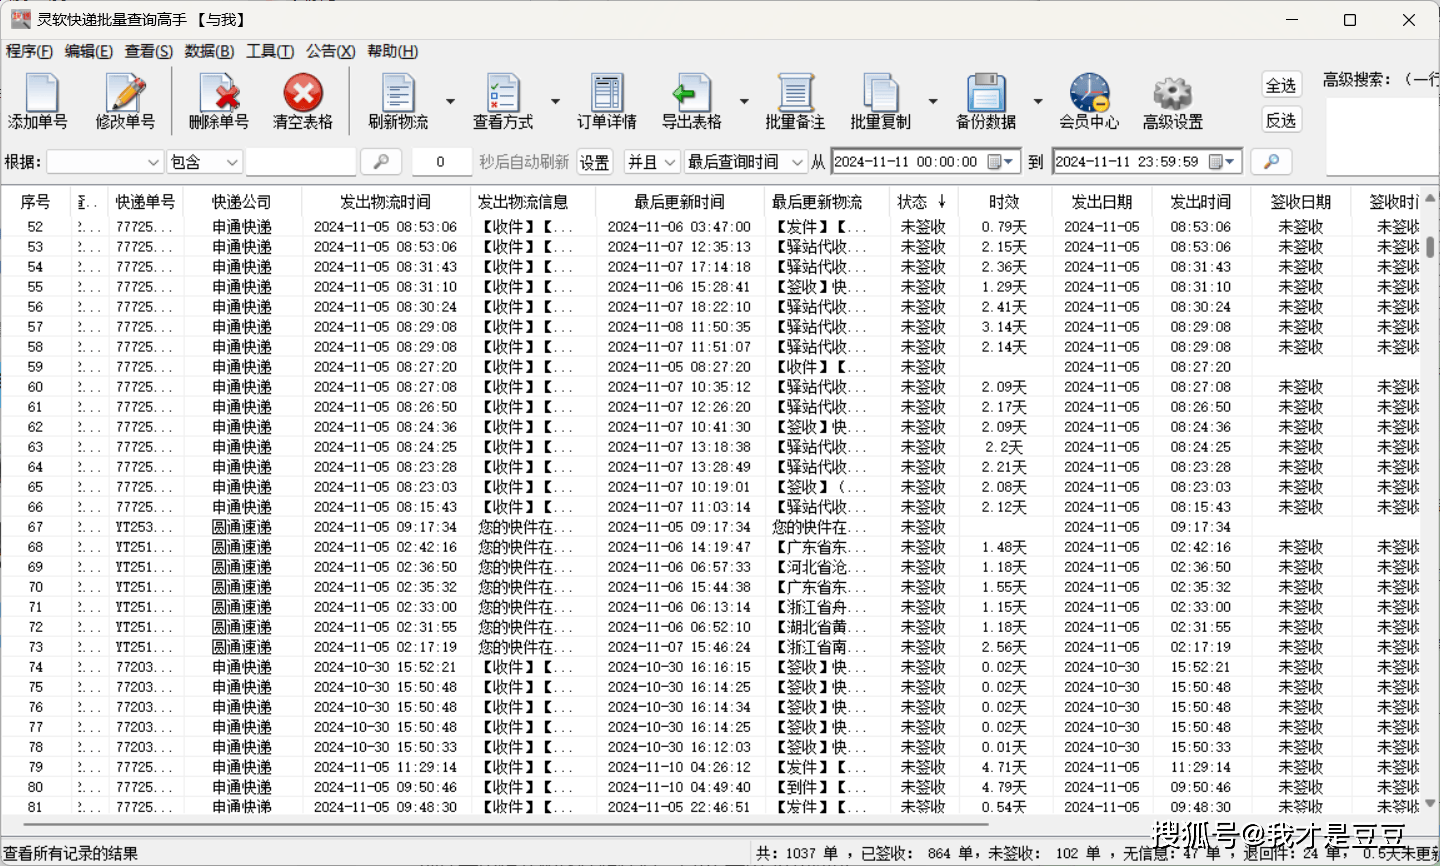Click the date range search button
The width and height of the screenshot is (1440, 866).
(x=1271, y=161)
